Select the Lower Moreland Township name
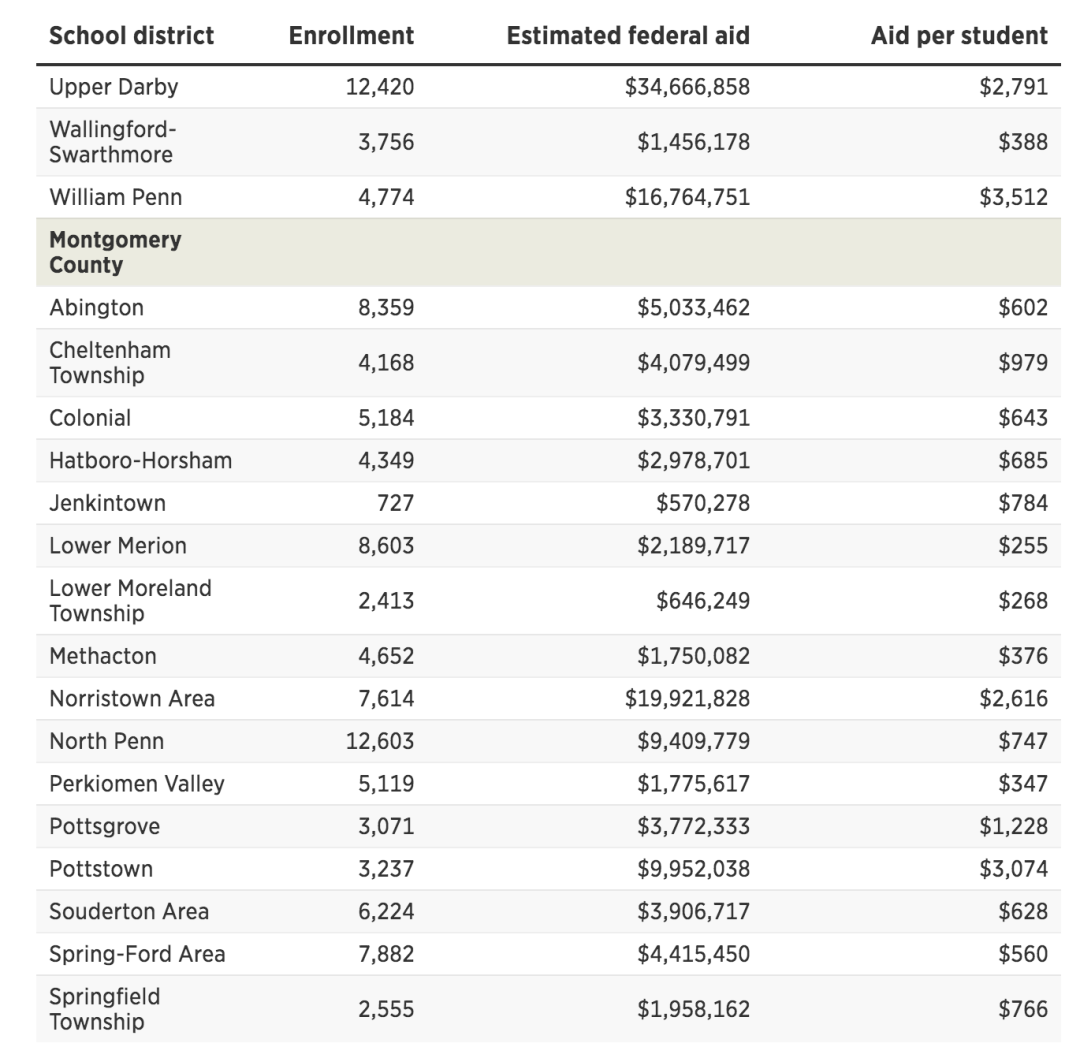This screenshot has height=1058, width=1080. click(x=130, y=601)
